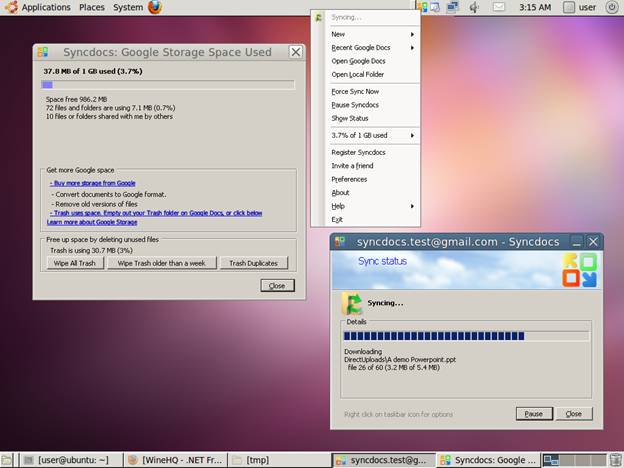Open the Trash icon in bottom panel

click(616, 460)
